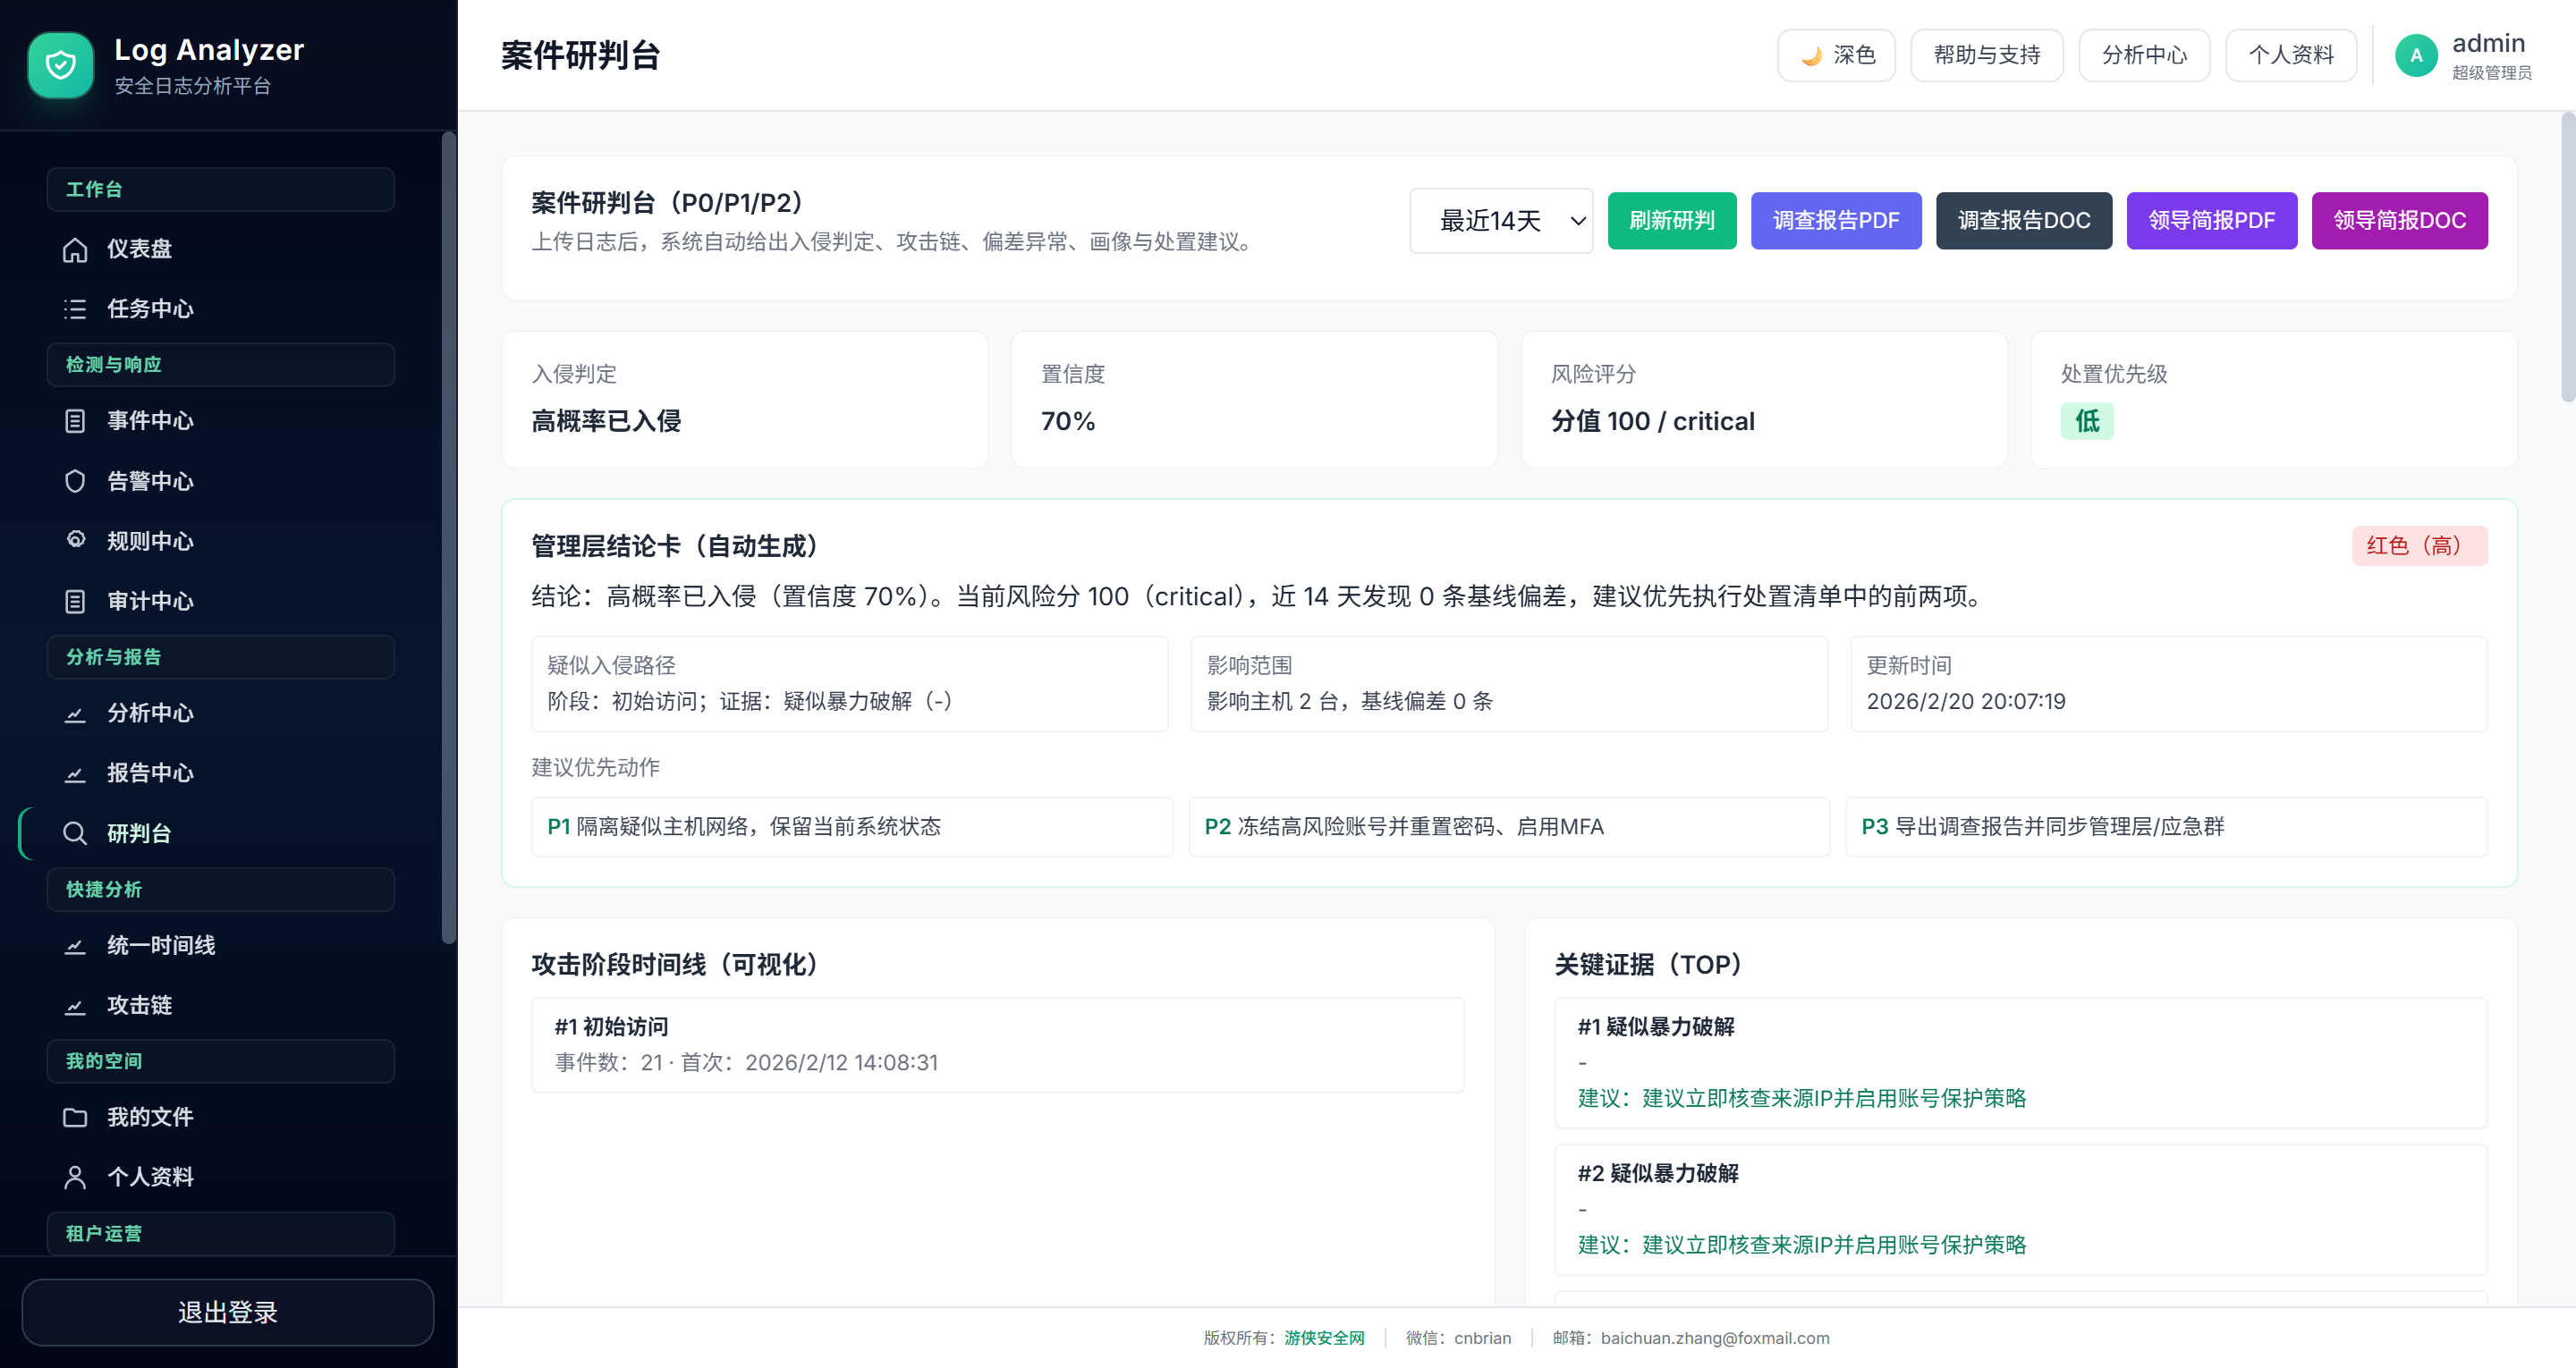The height and width of the screenshot is (1368, 2576).
Task: Click the folder icon for 我的文件
Action: (x=75, y=1117)
